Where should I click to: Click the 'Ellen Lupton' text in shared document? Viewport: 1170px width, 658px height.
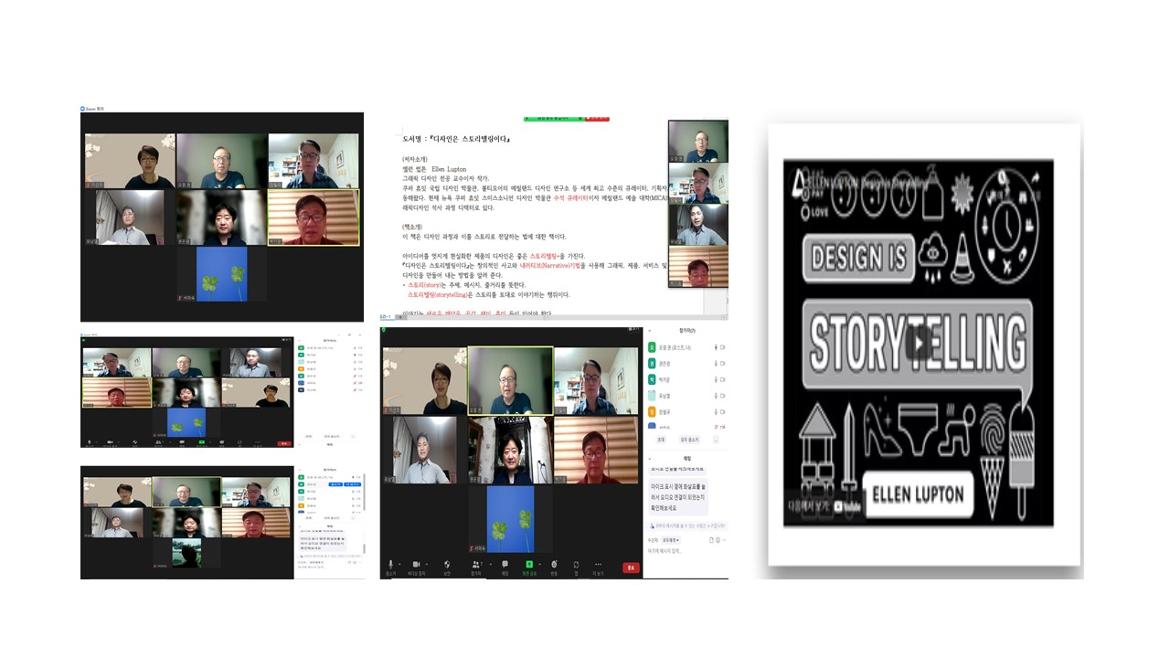(x=448, y=169)
